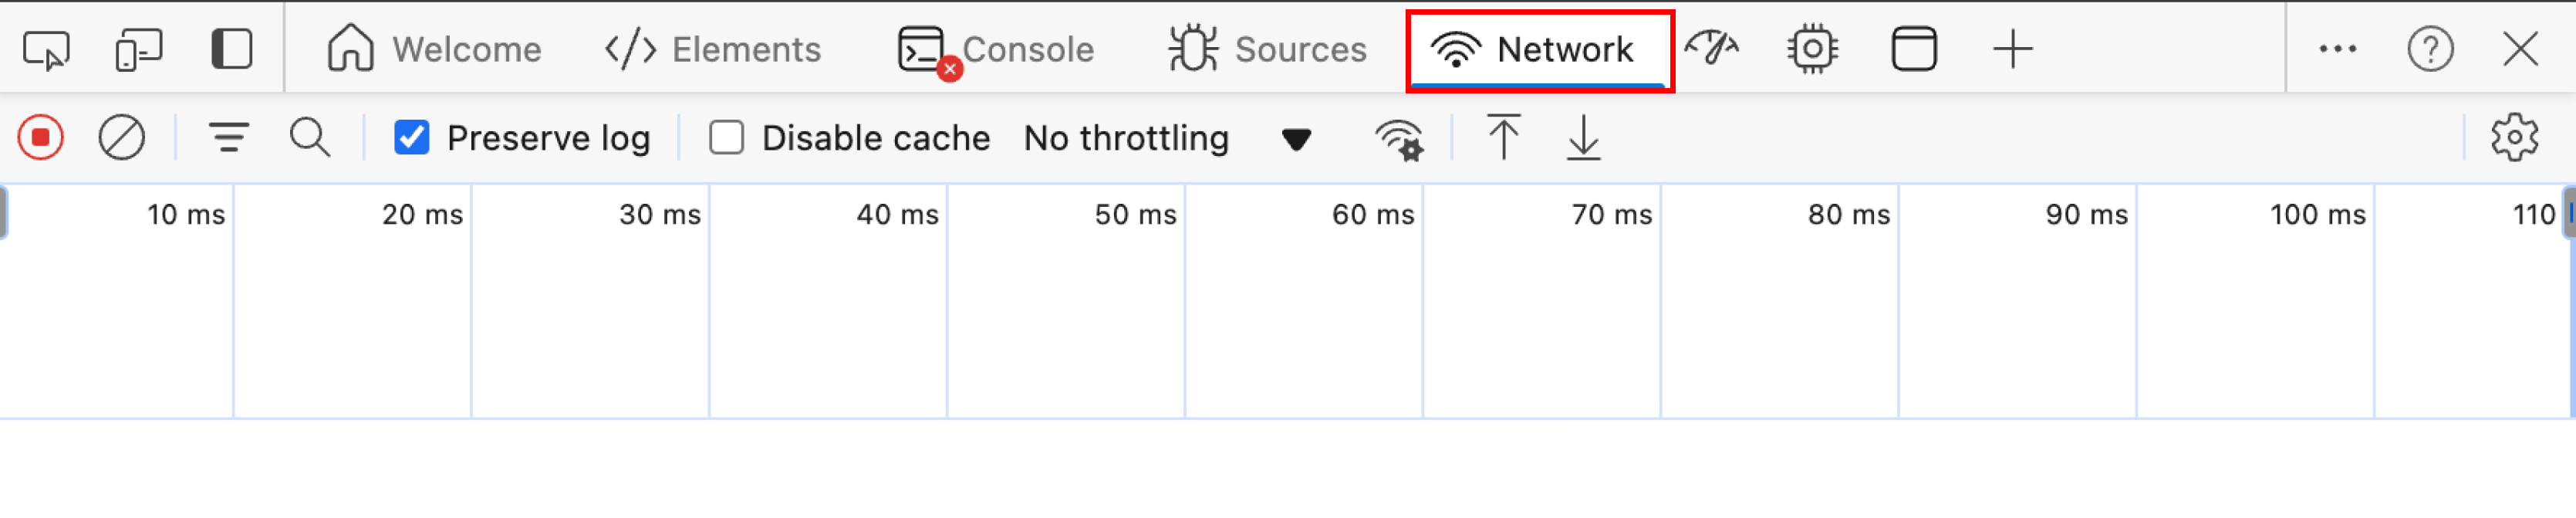The image size is (2576, 518).
Task: Clear the network log
Action: [122, 137]
